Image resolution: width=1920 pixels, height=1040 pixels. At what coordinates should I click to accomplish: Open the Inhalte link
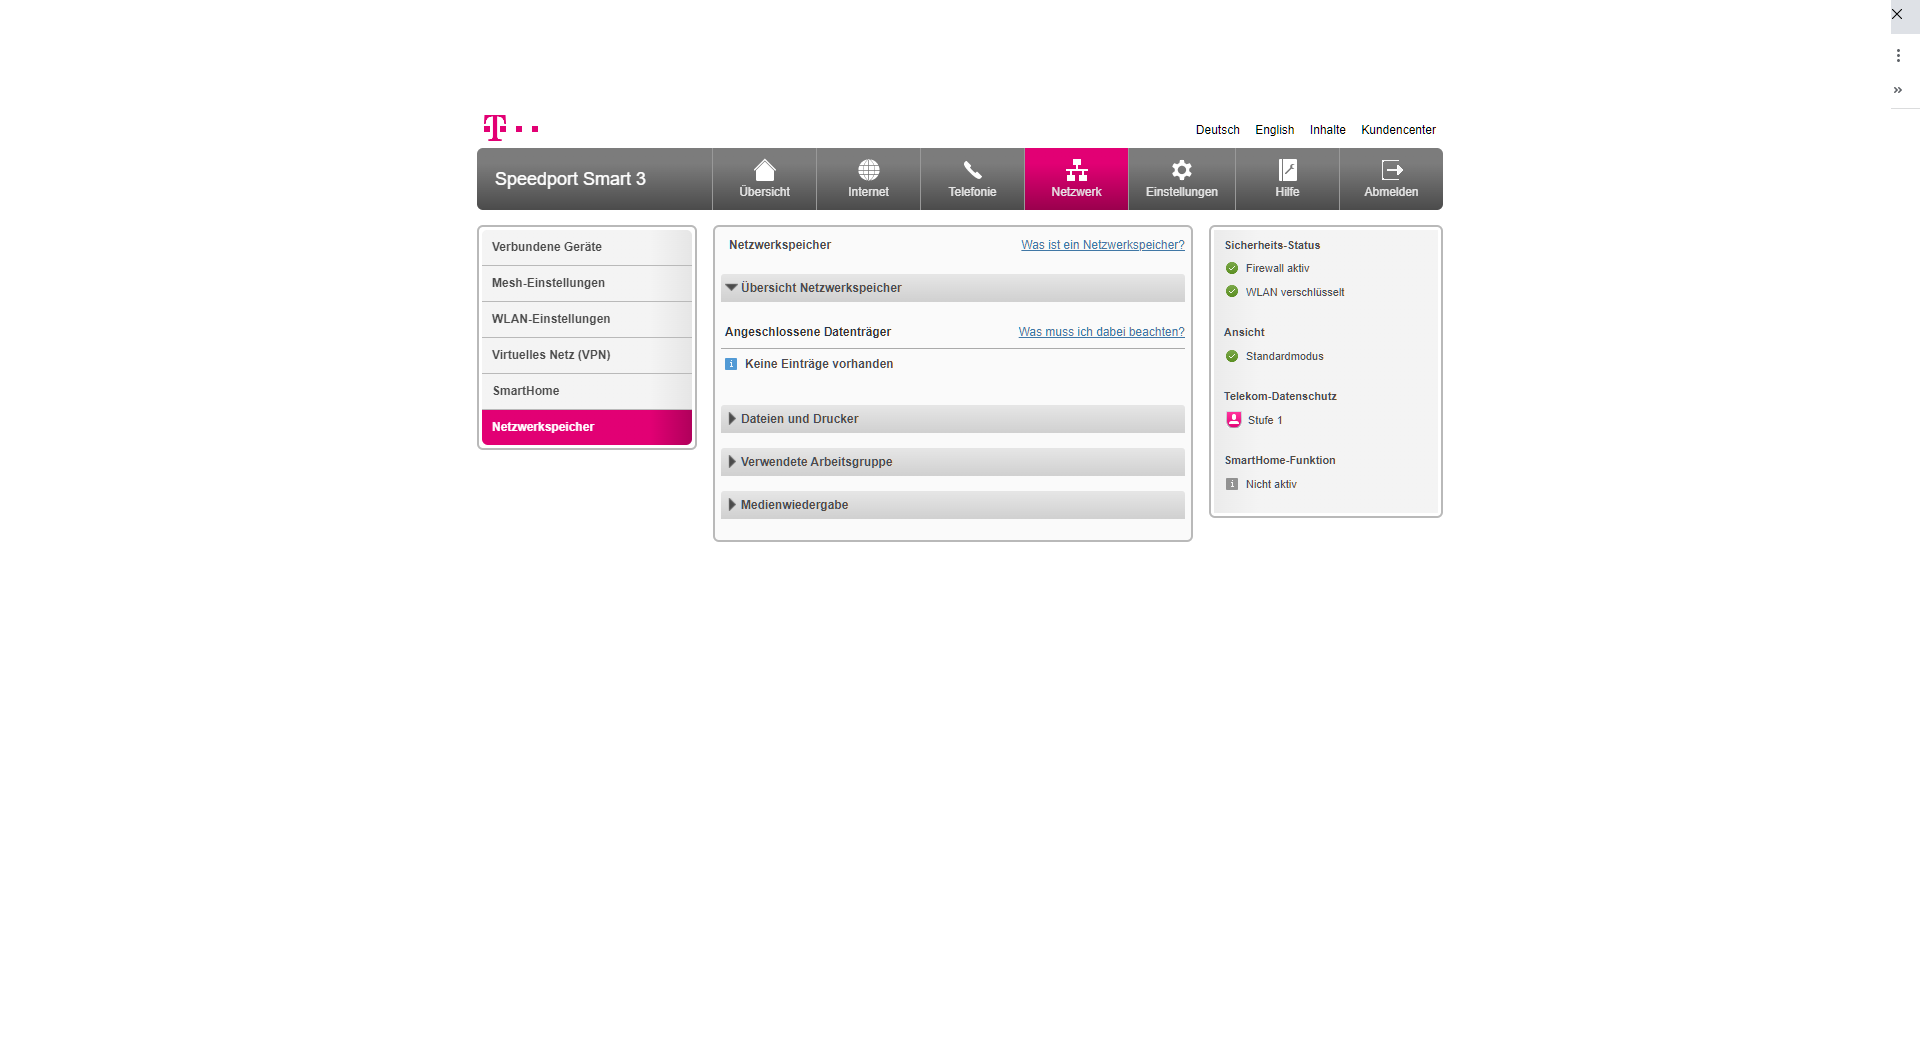(1327, 130)
